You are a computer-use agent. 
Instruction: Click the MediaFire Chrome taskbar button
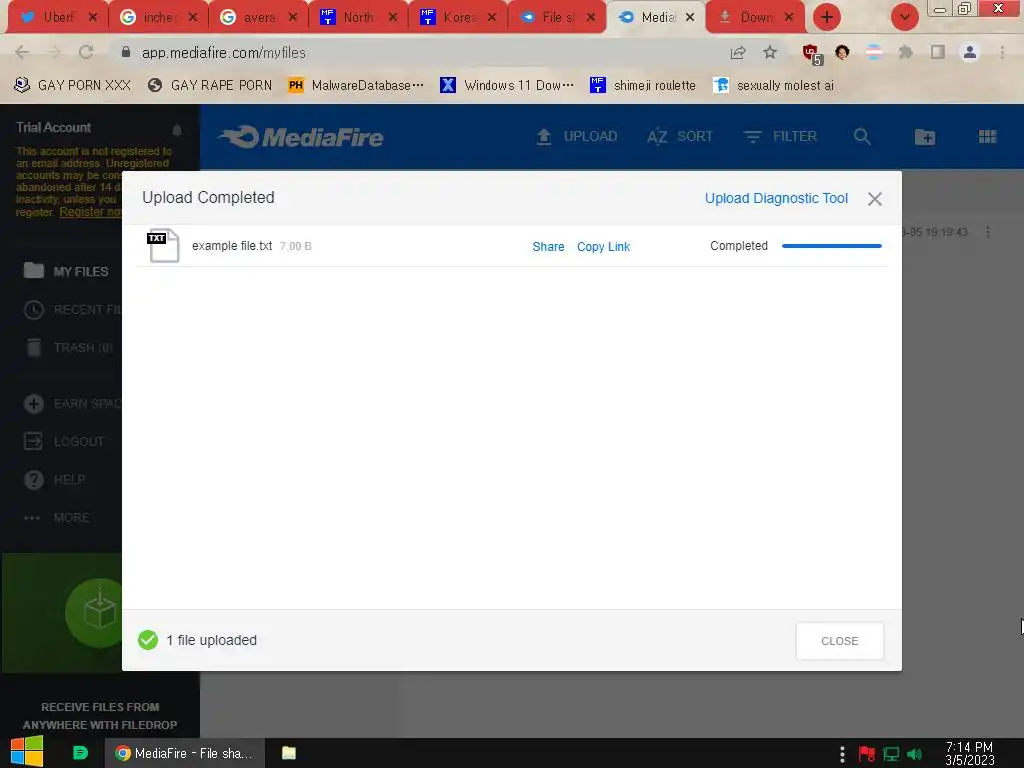point(185,753)
